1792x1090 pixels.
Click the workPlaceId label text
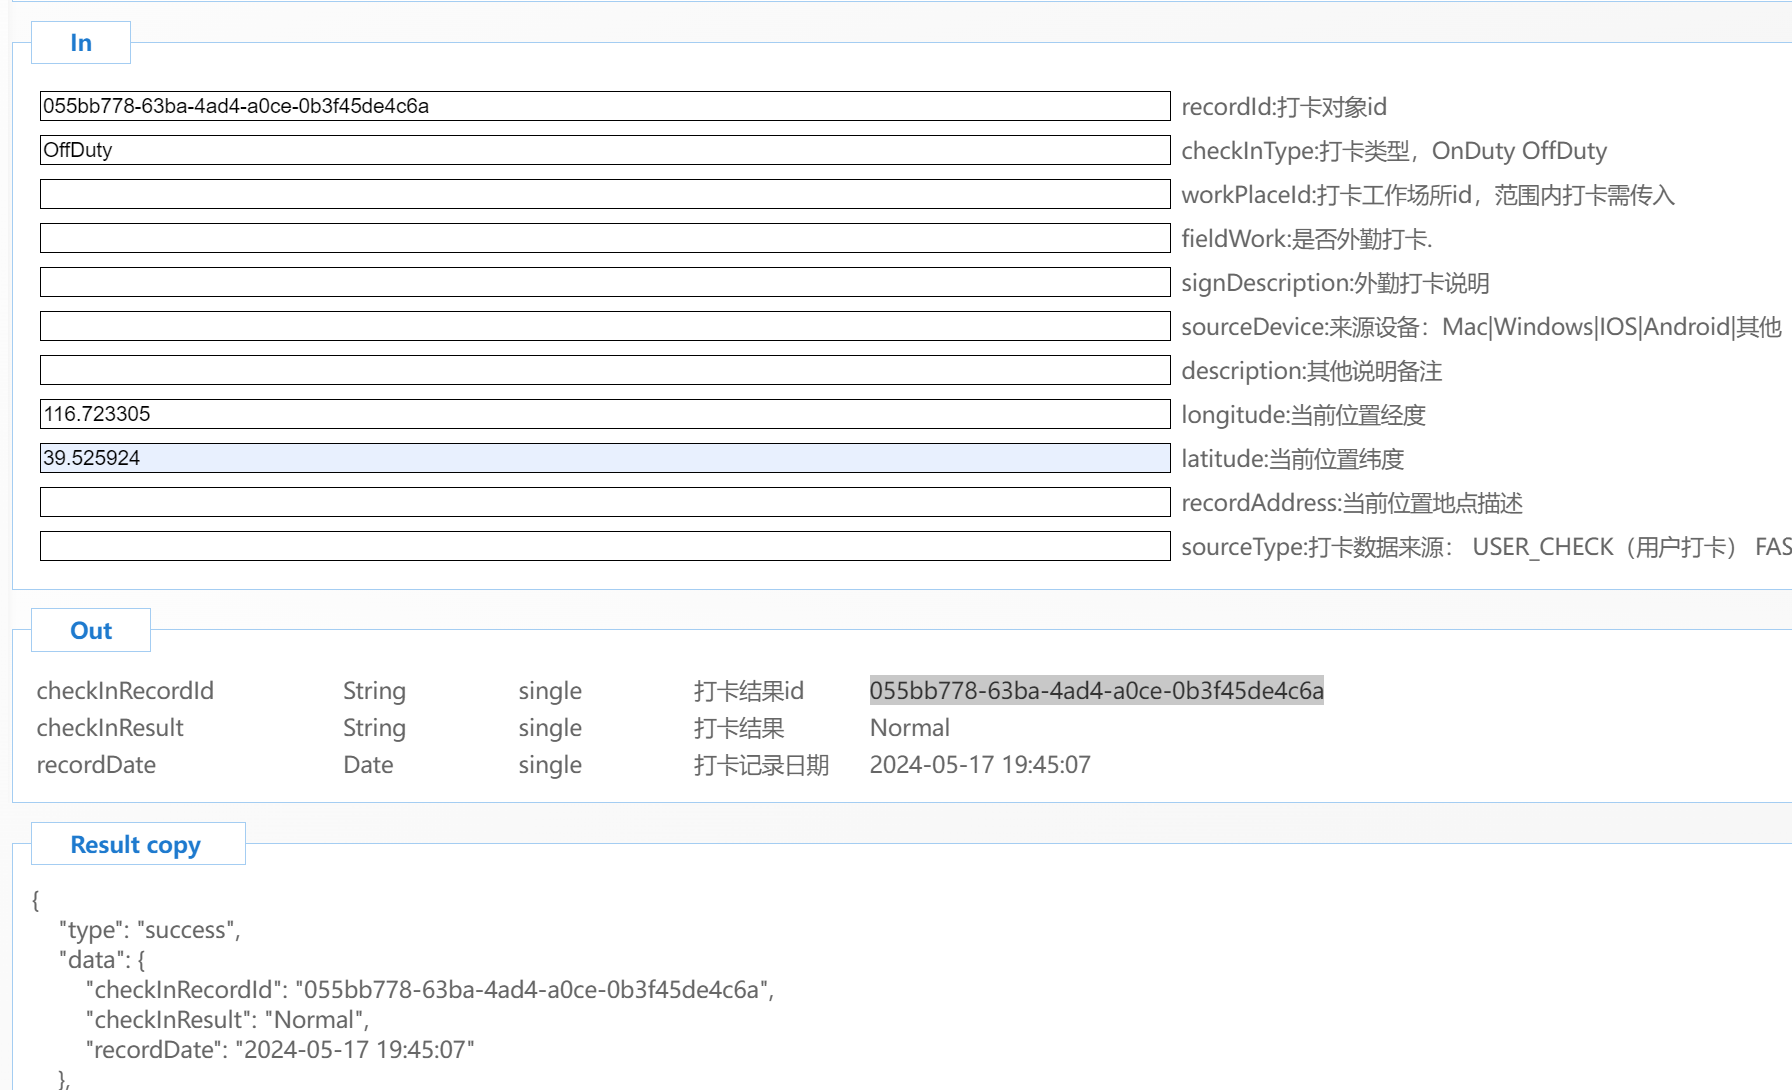[x=1428, y=195]
